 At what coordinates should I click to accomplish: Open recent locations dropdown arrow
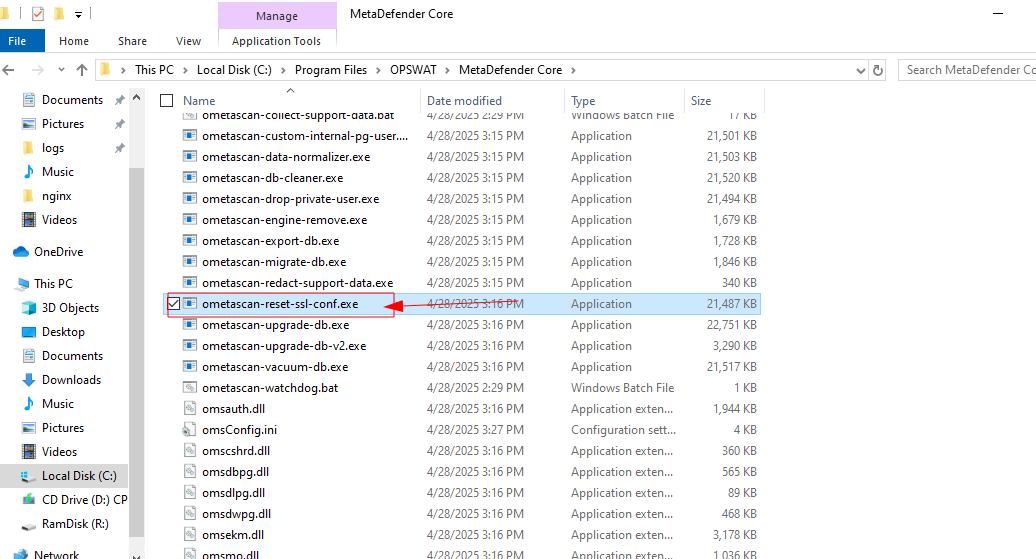tap(61, 69)
